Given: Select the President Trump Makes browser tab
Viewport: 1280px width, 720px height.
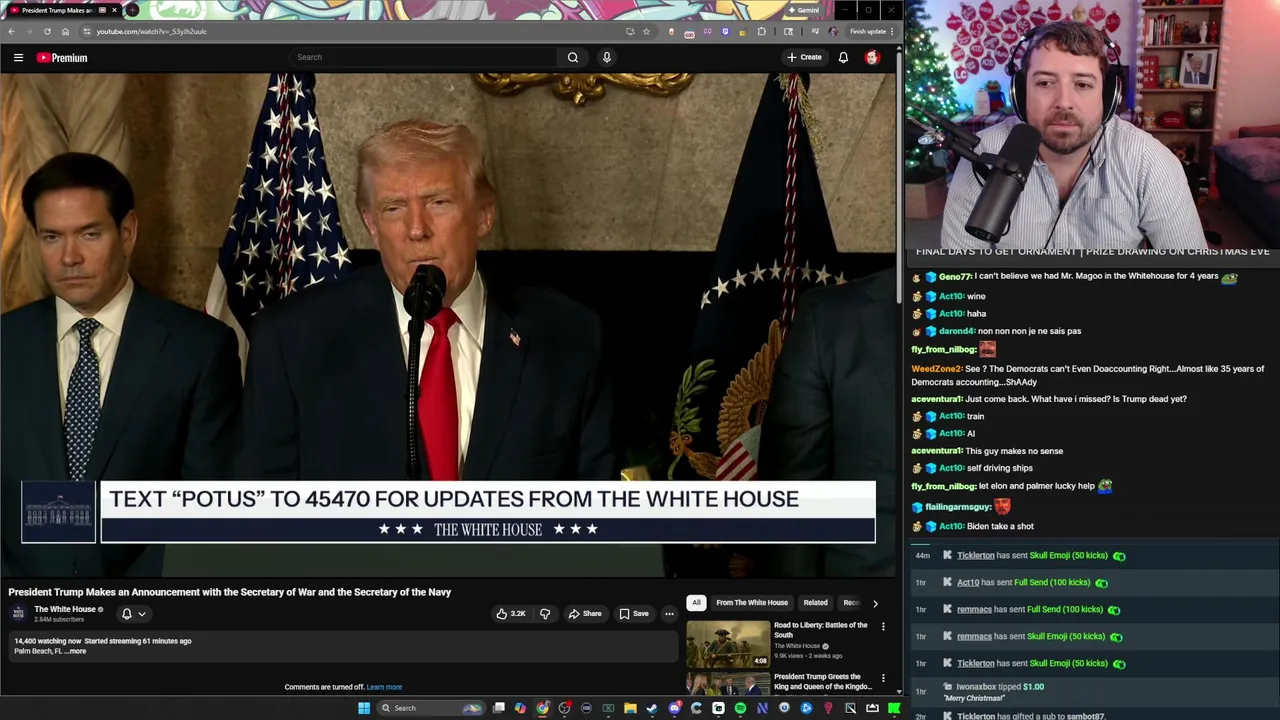Looking at the screenshot, I should (x=62, y=10).
